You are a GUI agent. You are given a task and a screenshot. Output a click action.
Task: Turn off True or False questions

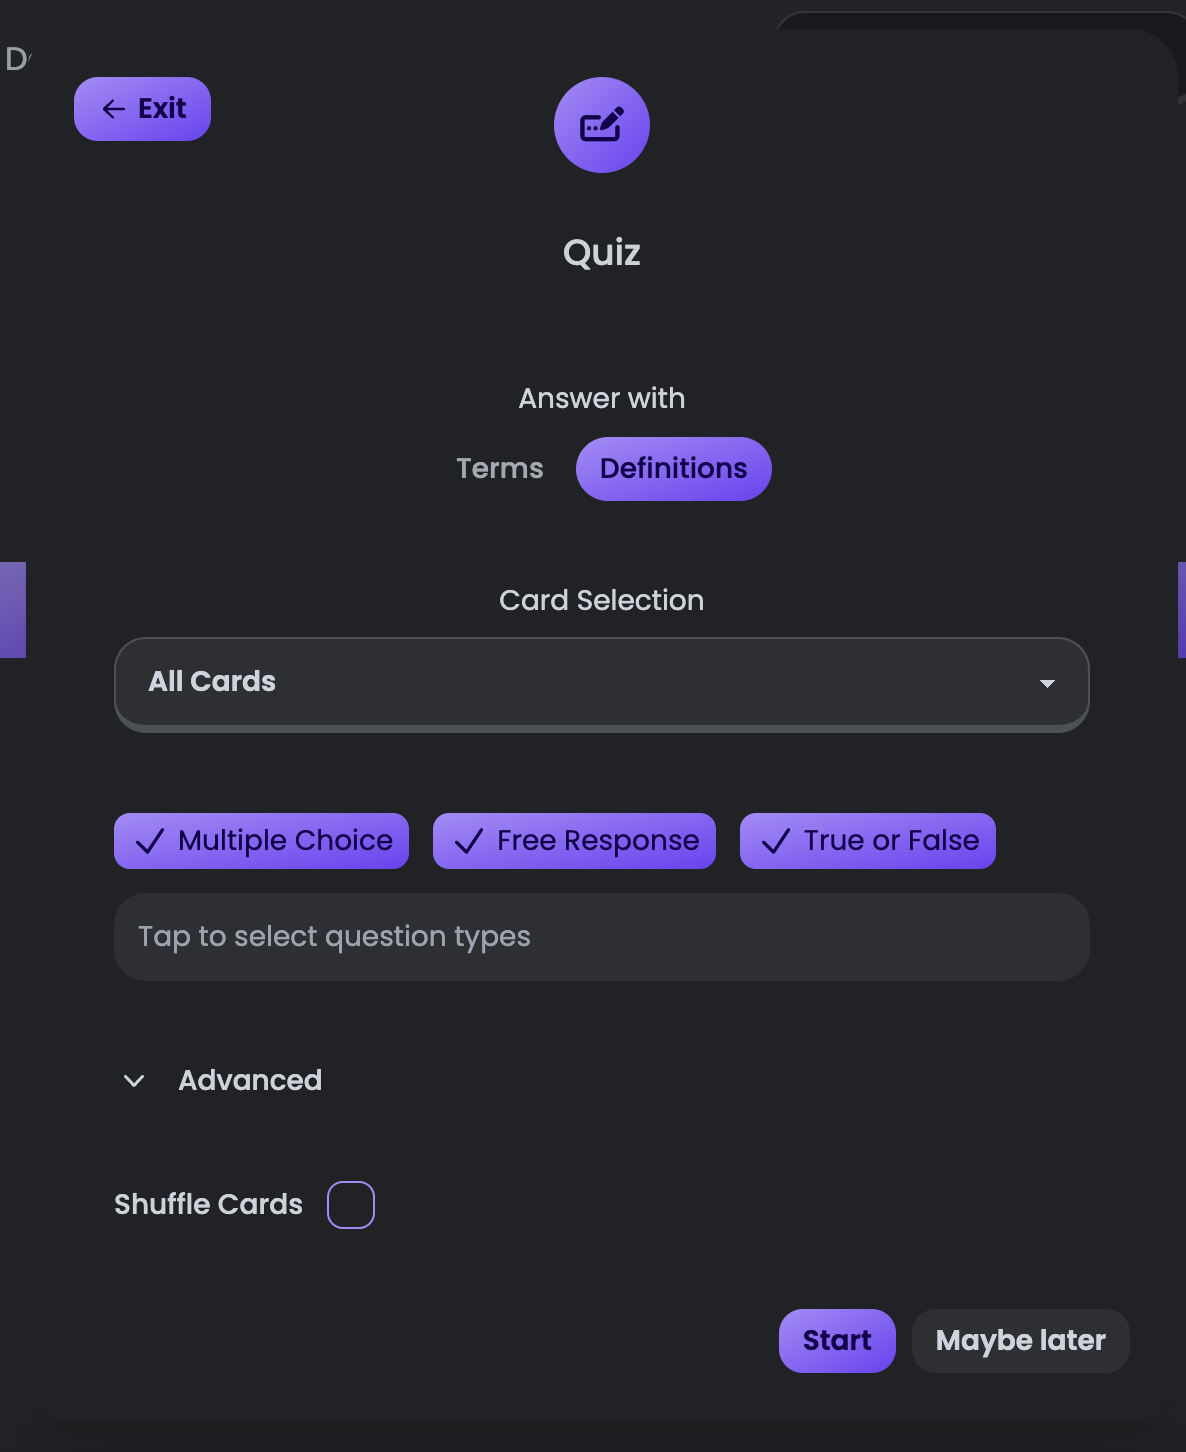point(867,841)
